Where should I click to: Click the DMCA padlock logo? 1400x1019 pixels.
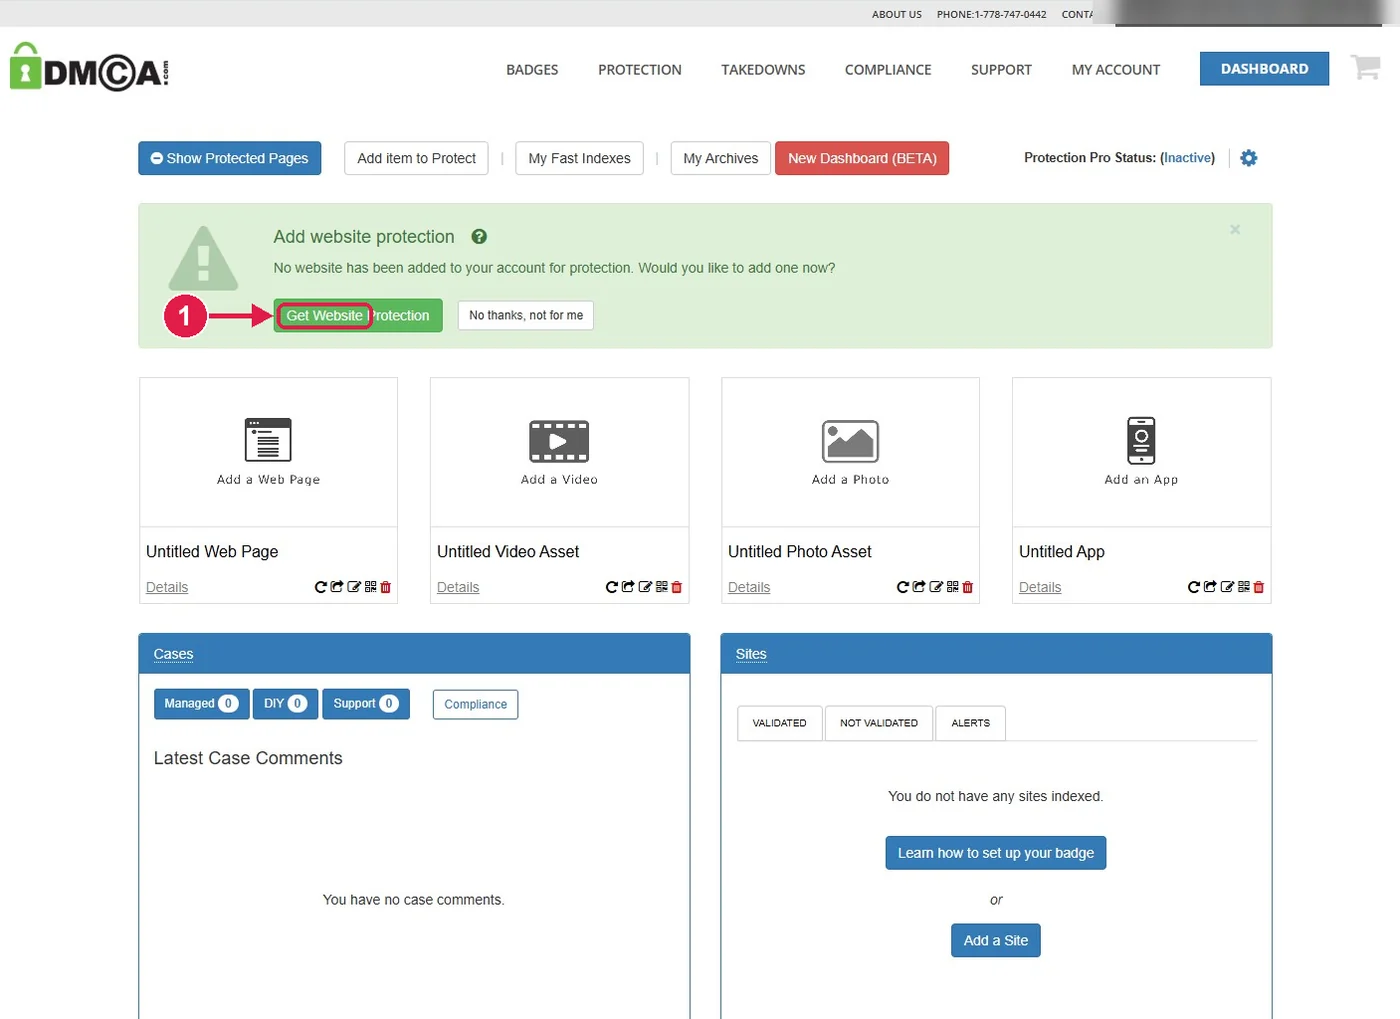(89, 67)
